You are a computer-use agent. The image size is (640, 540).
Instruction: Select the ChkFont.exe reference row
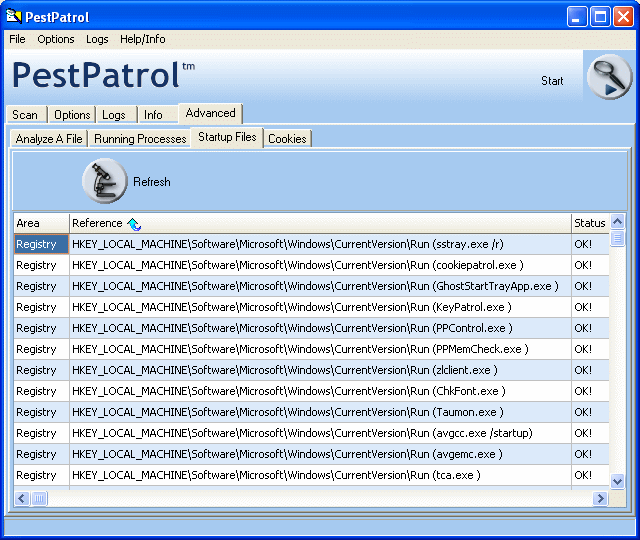click(320, 391)
